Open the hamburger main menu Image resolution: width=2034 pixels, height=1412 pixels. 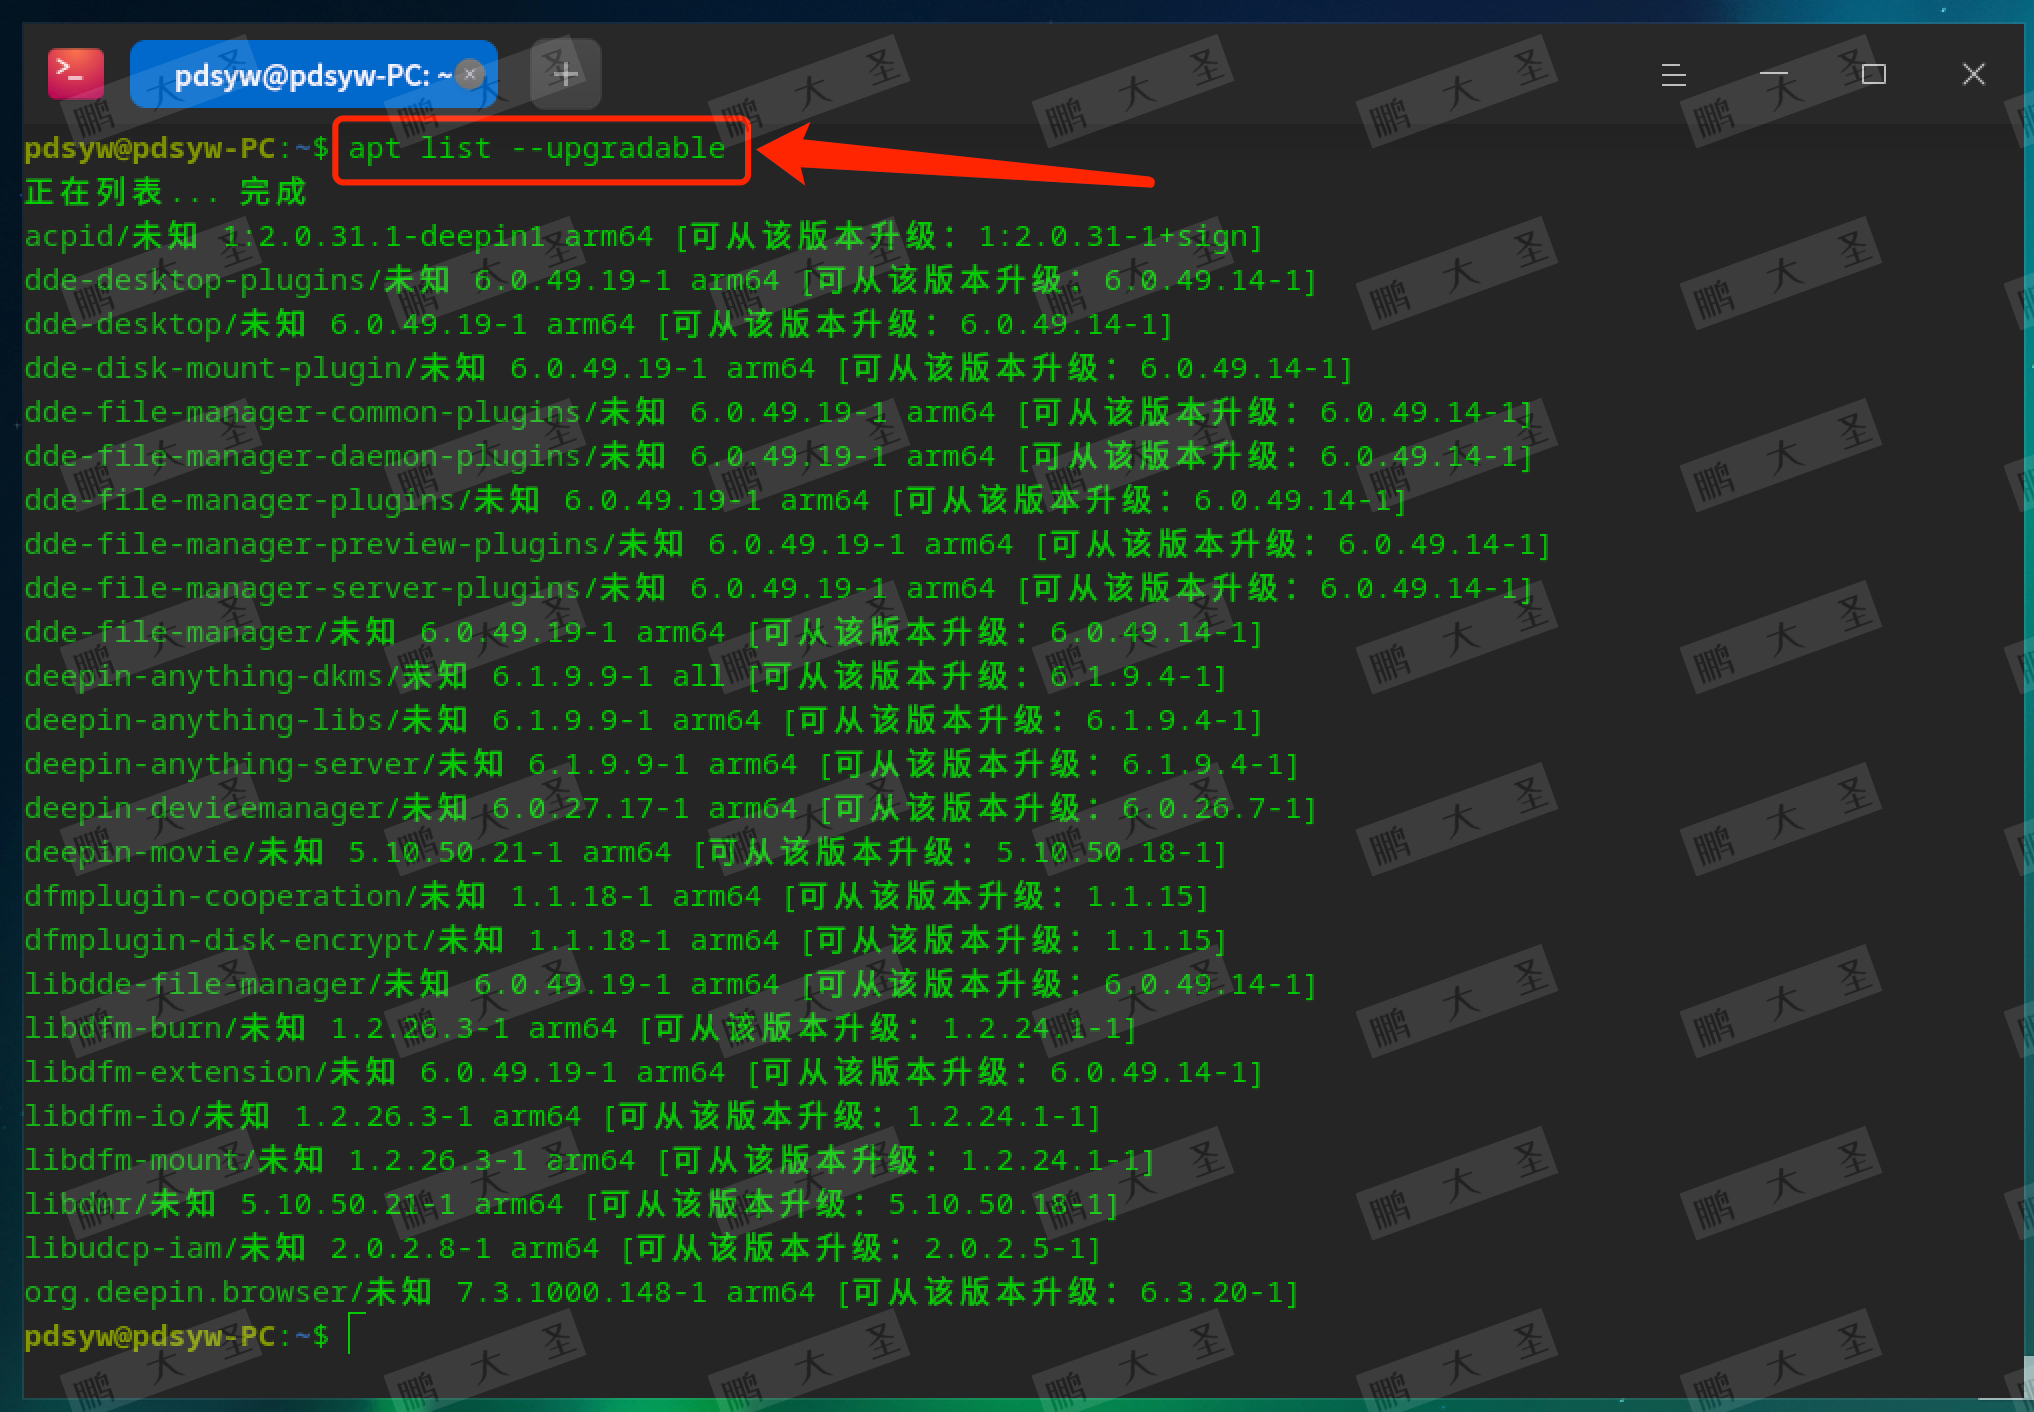pyautogui.click(x=1673, y=74)
